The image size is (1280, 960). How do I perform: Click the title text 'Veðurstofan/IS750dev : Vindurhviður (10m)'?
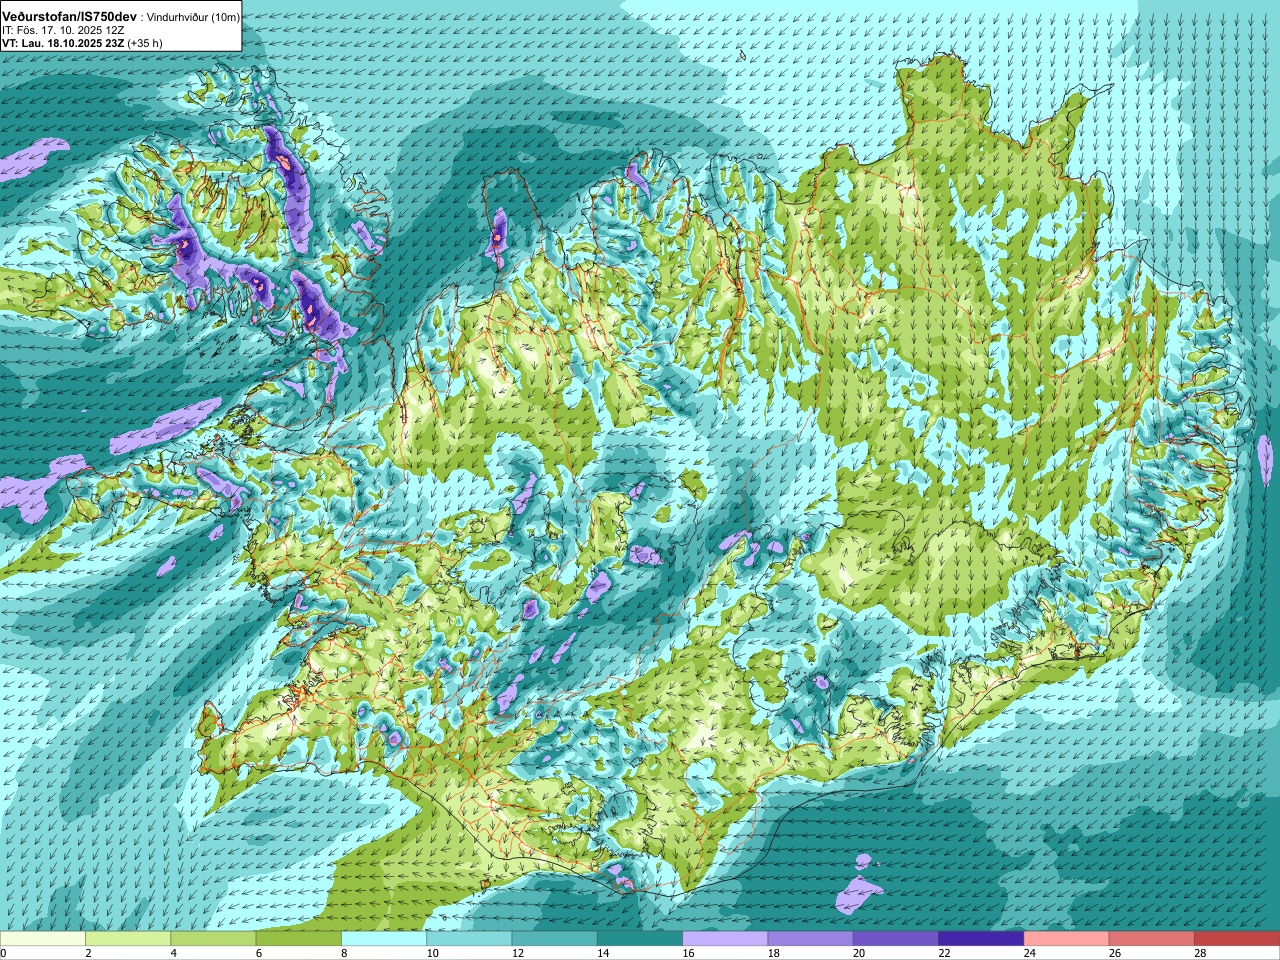(x=120, y=17)
